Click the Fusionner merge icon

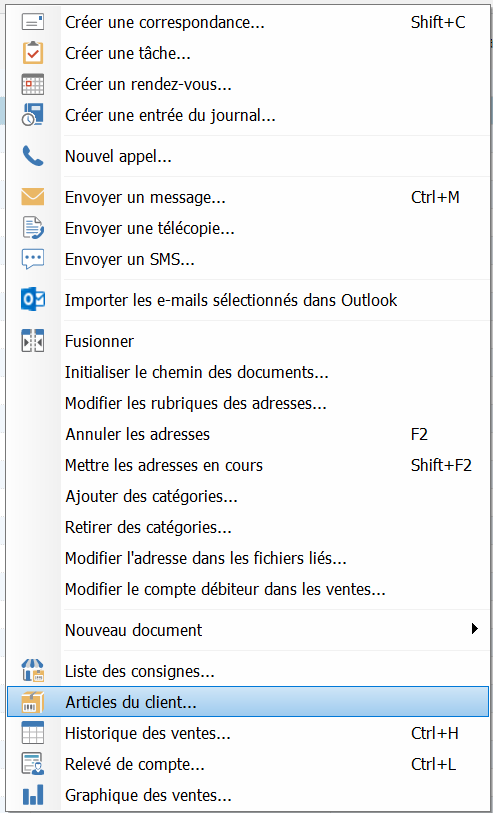[33, 341]
